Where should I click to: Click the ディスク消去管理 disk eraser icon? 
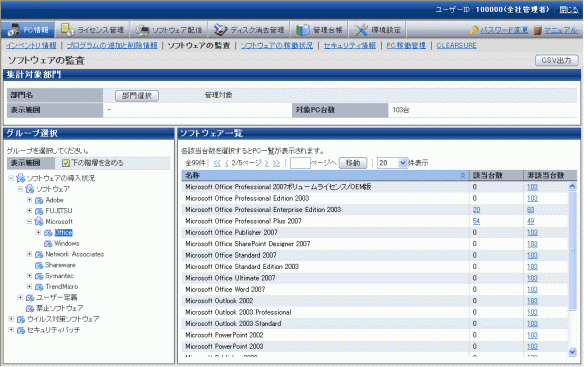point(220,30)
